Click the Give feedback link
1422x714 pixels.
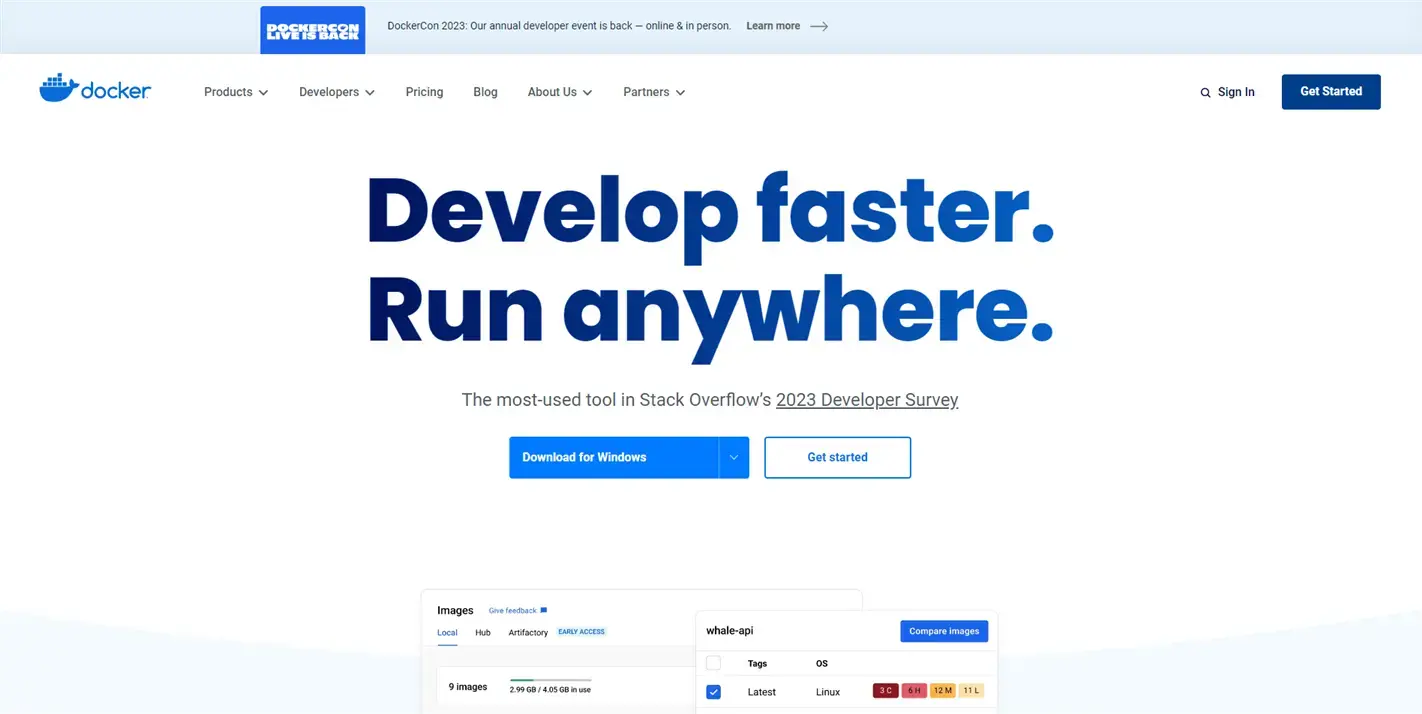coord(512,610)
